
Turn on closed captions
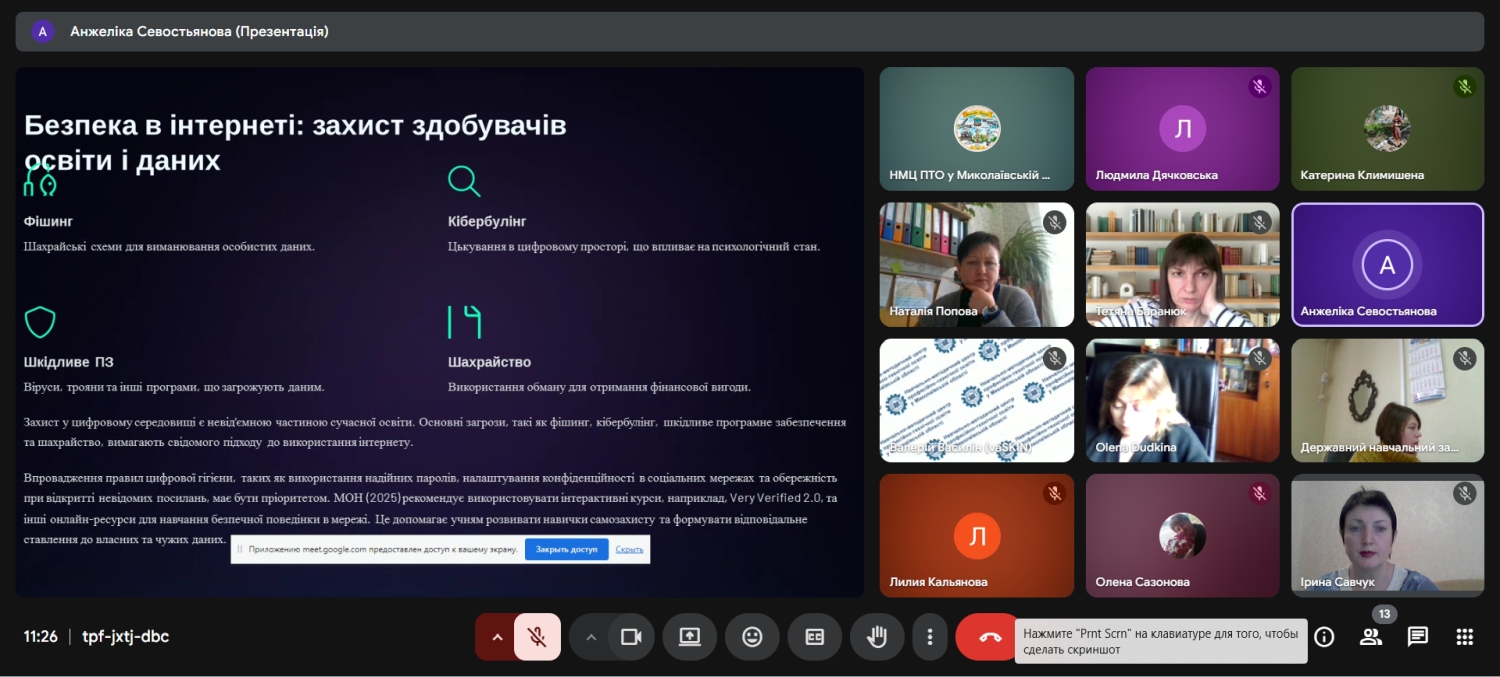click(x=814, y=637)
